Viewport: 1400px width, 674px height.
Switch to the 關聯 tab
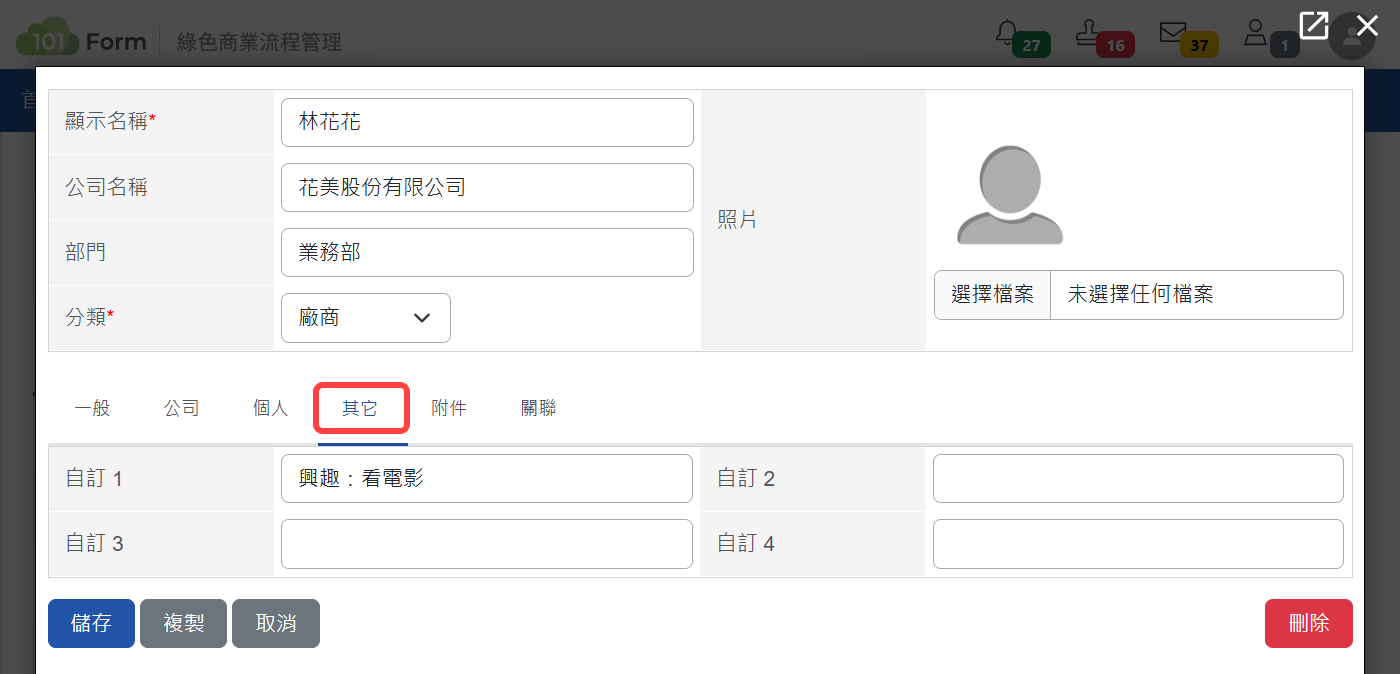(539, 408)
